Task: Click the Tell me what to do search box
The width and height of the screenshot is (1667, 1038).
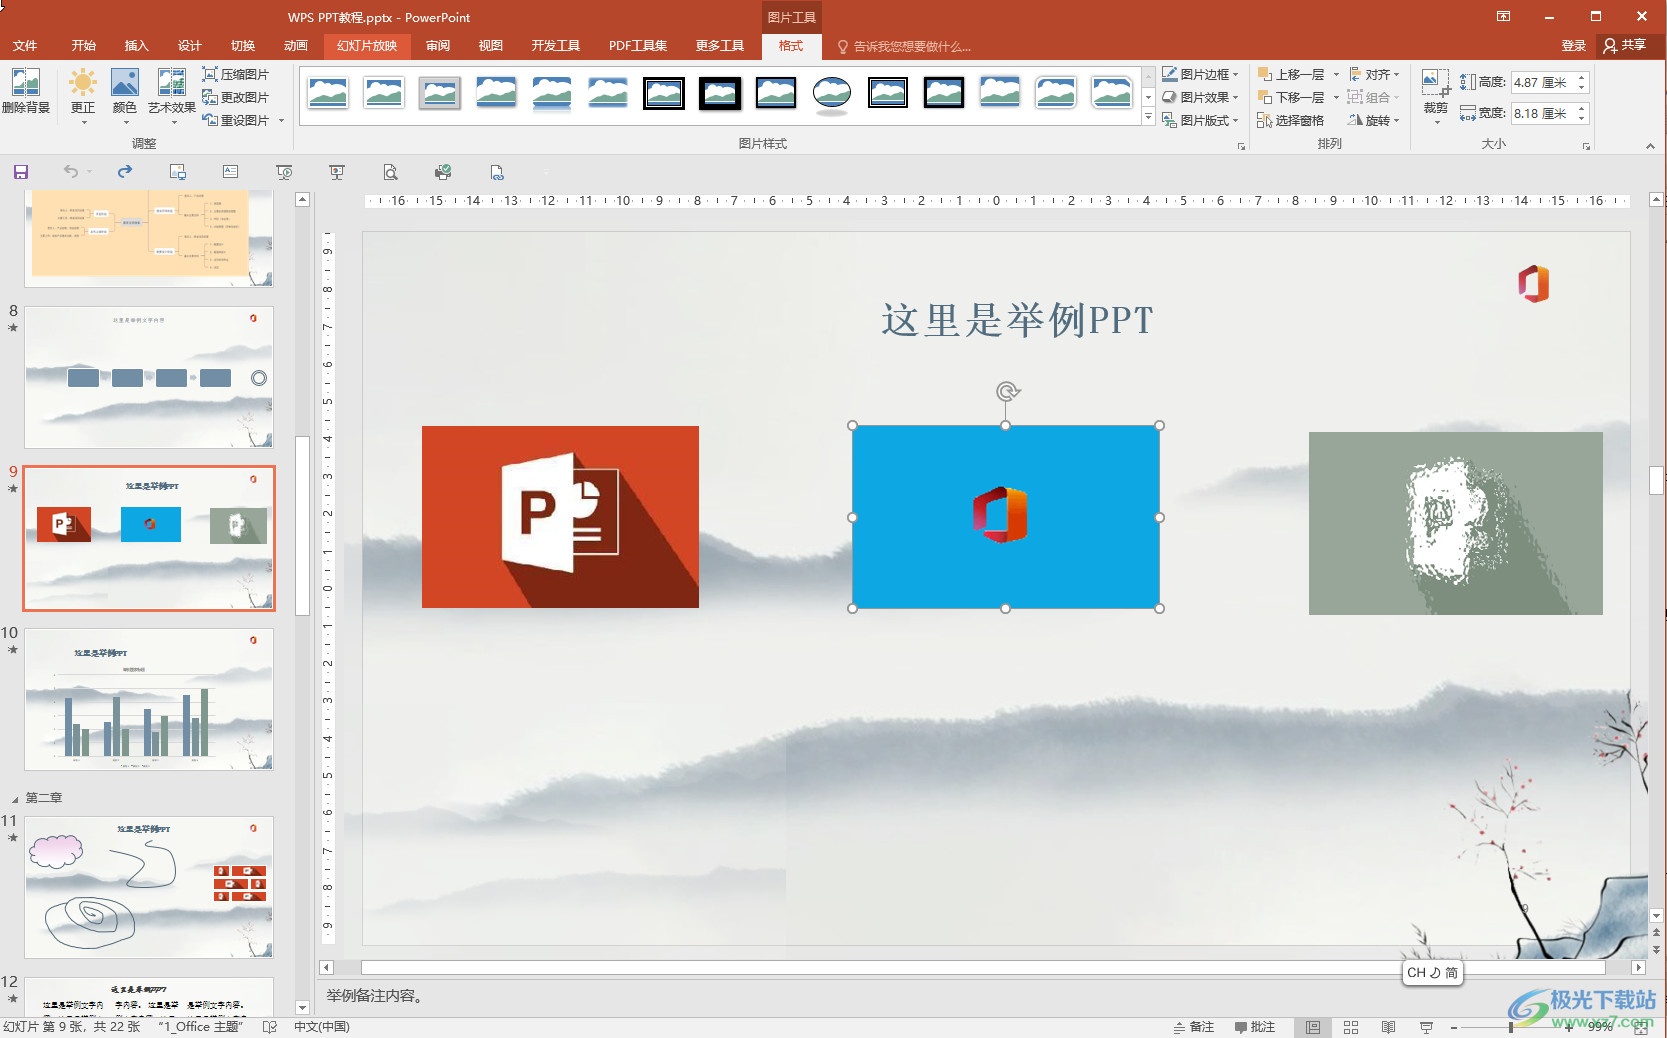Action: (905, 47)
